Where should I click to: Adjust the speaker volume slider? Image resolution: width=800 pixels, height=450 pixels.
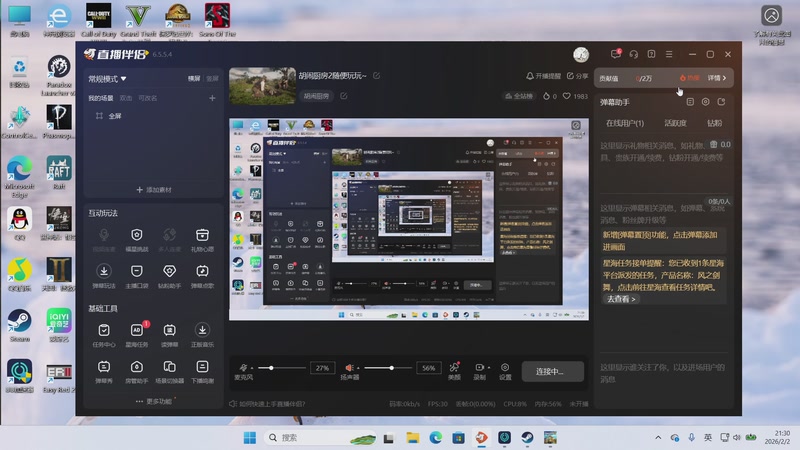[387, 368]
